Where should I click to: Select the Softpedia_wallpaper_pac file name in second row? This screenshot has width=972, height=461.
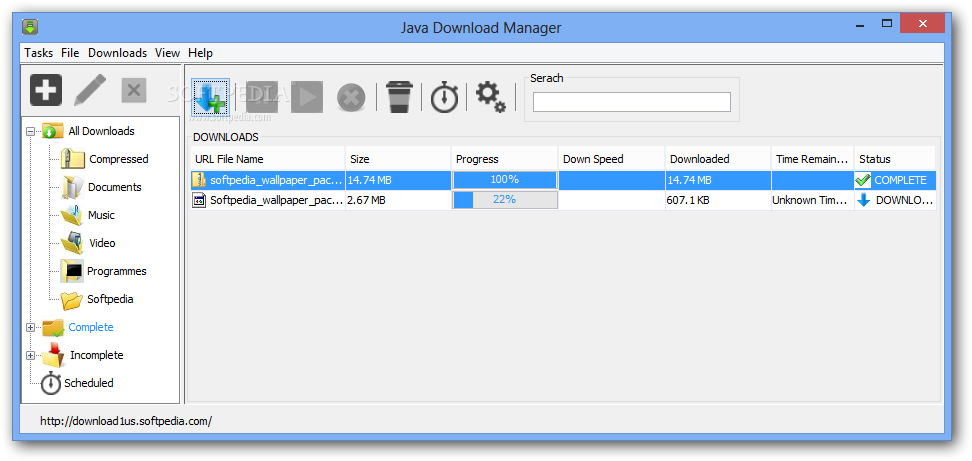point(276,200)
